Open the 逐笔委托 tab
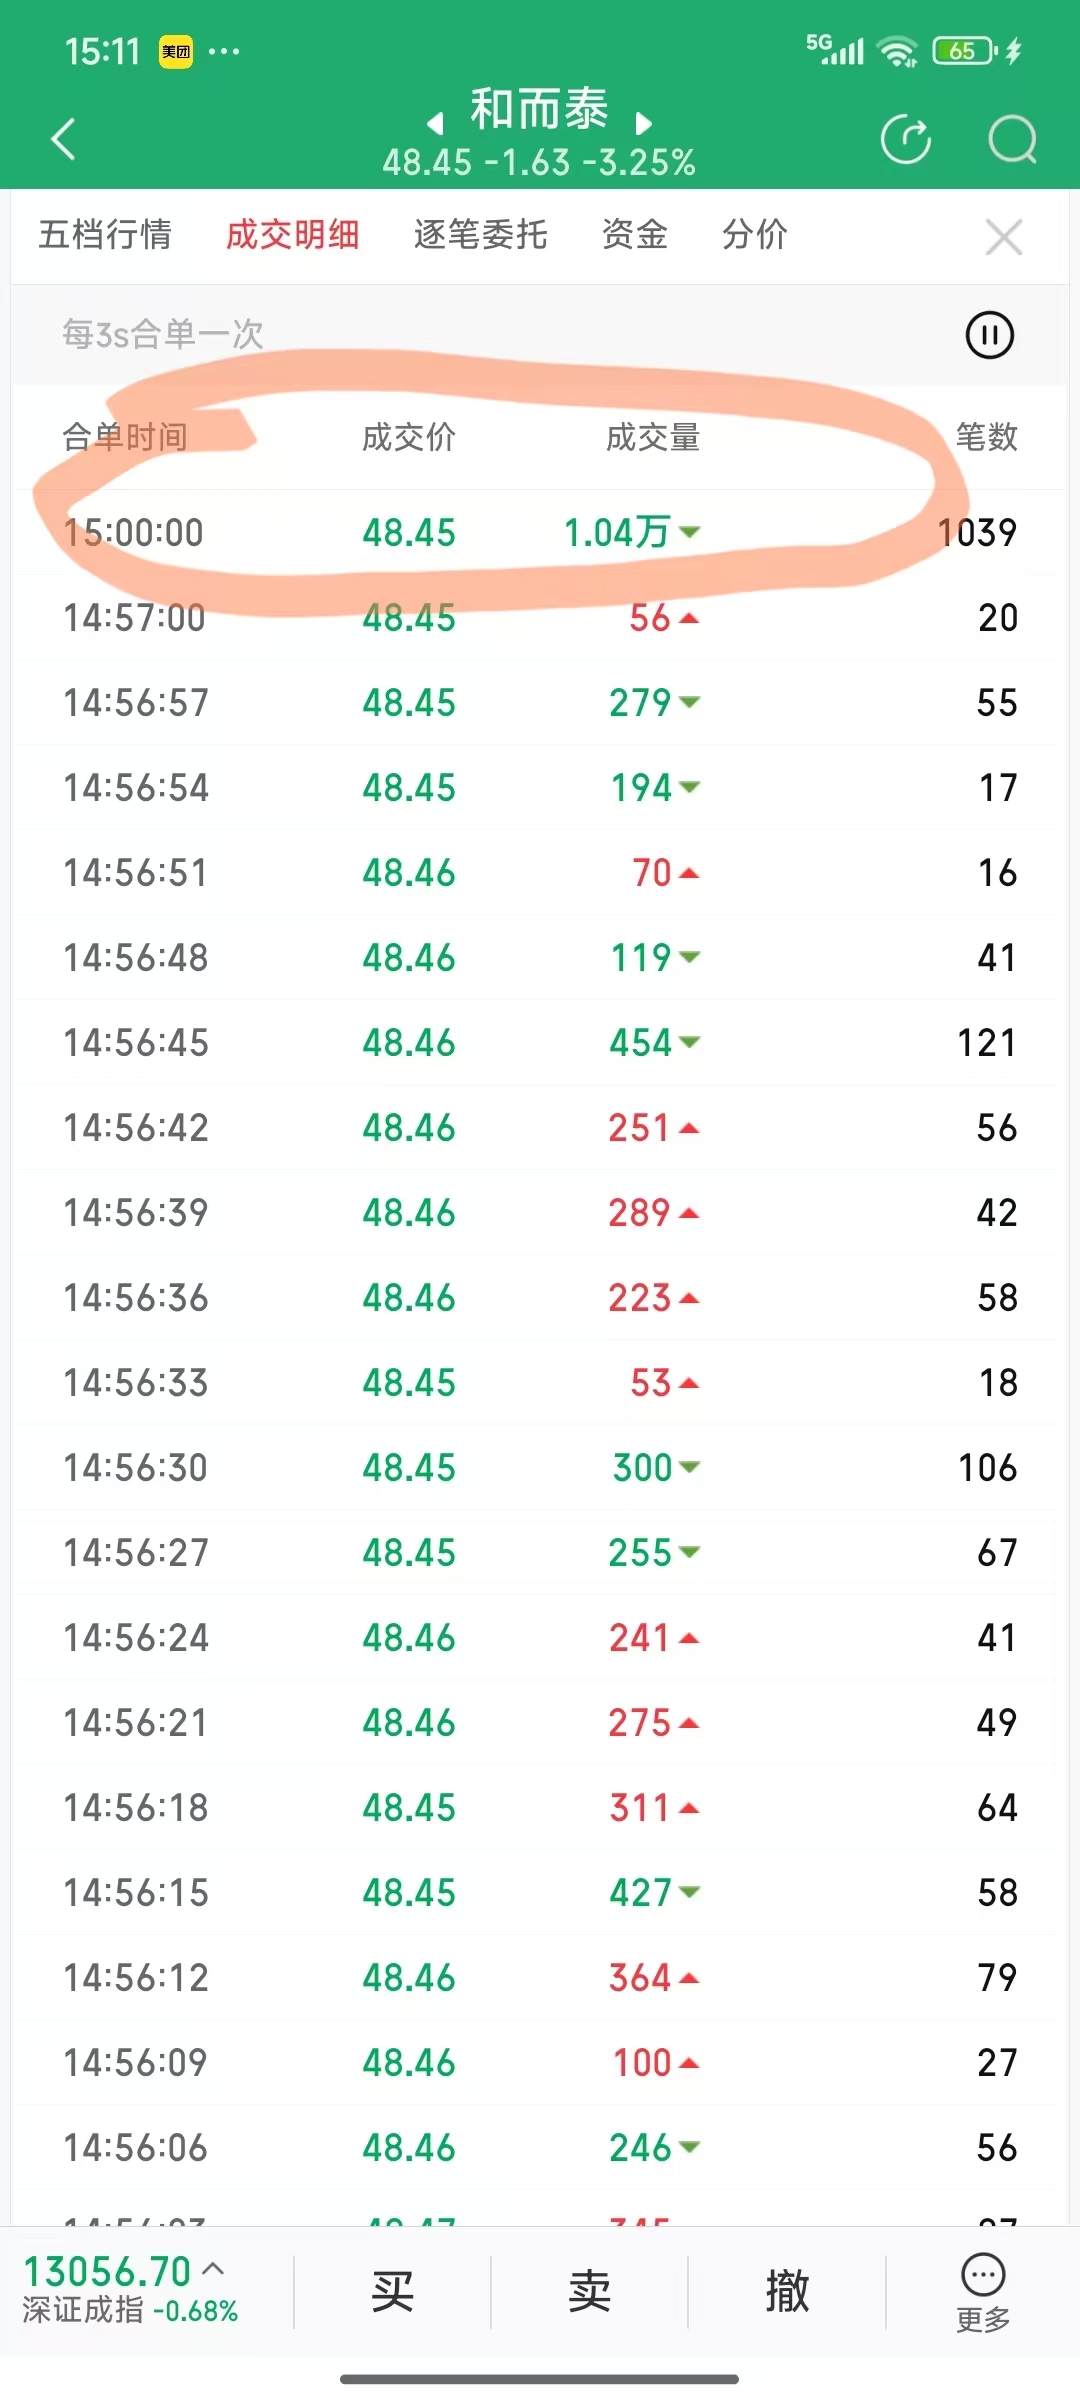 (x=480, y=235)
